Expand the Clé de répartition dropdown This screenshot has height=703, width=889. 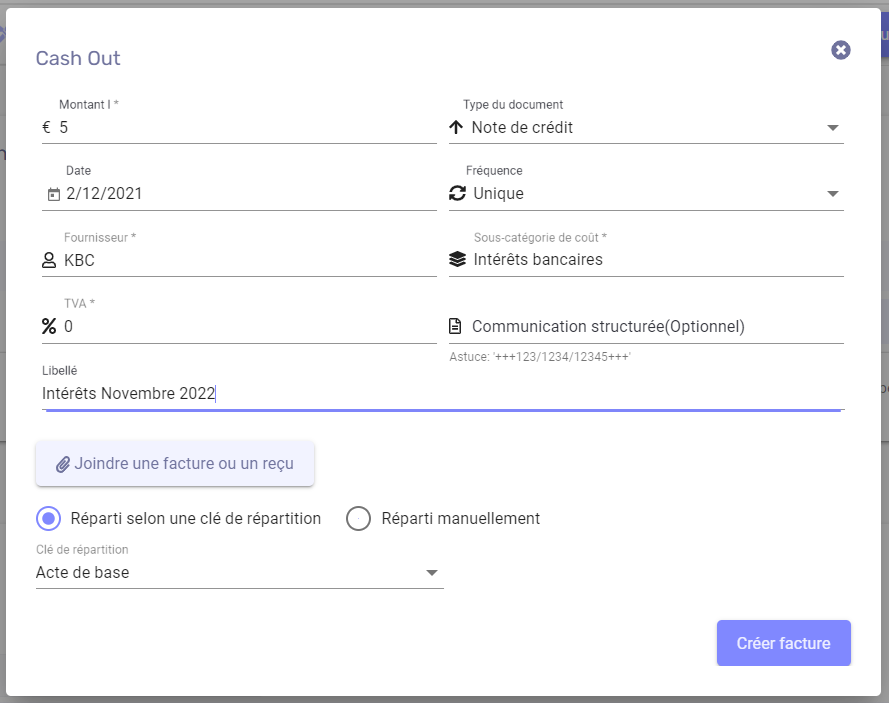point(239,573)
